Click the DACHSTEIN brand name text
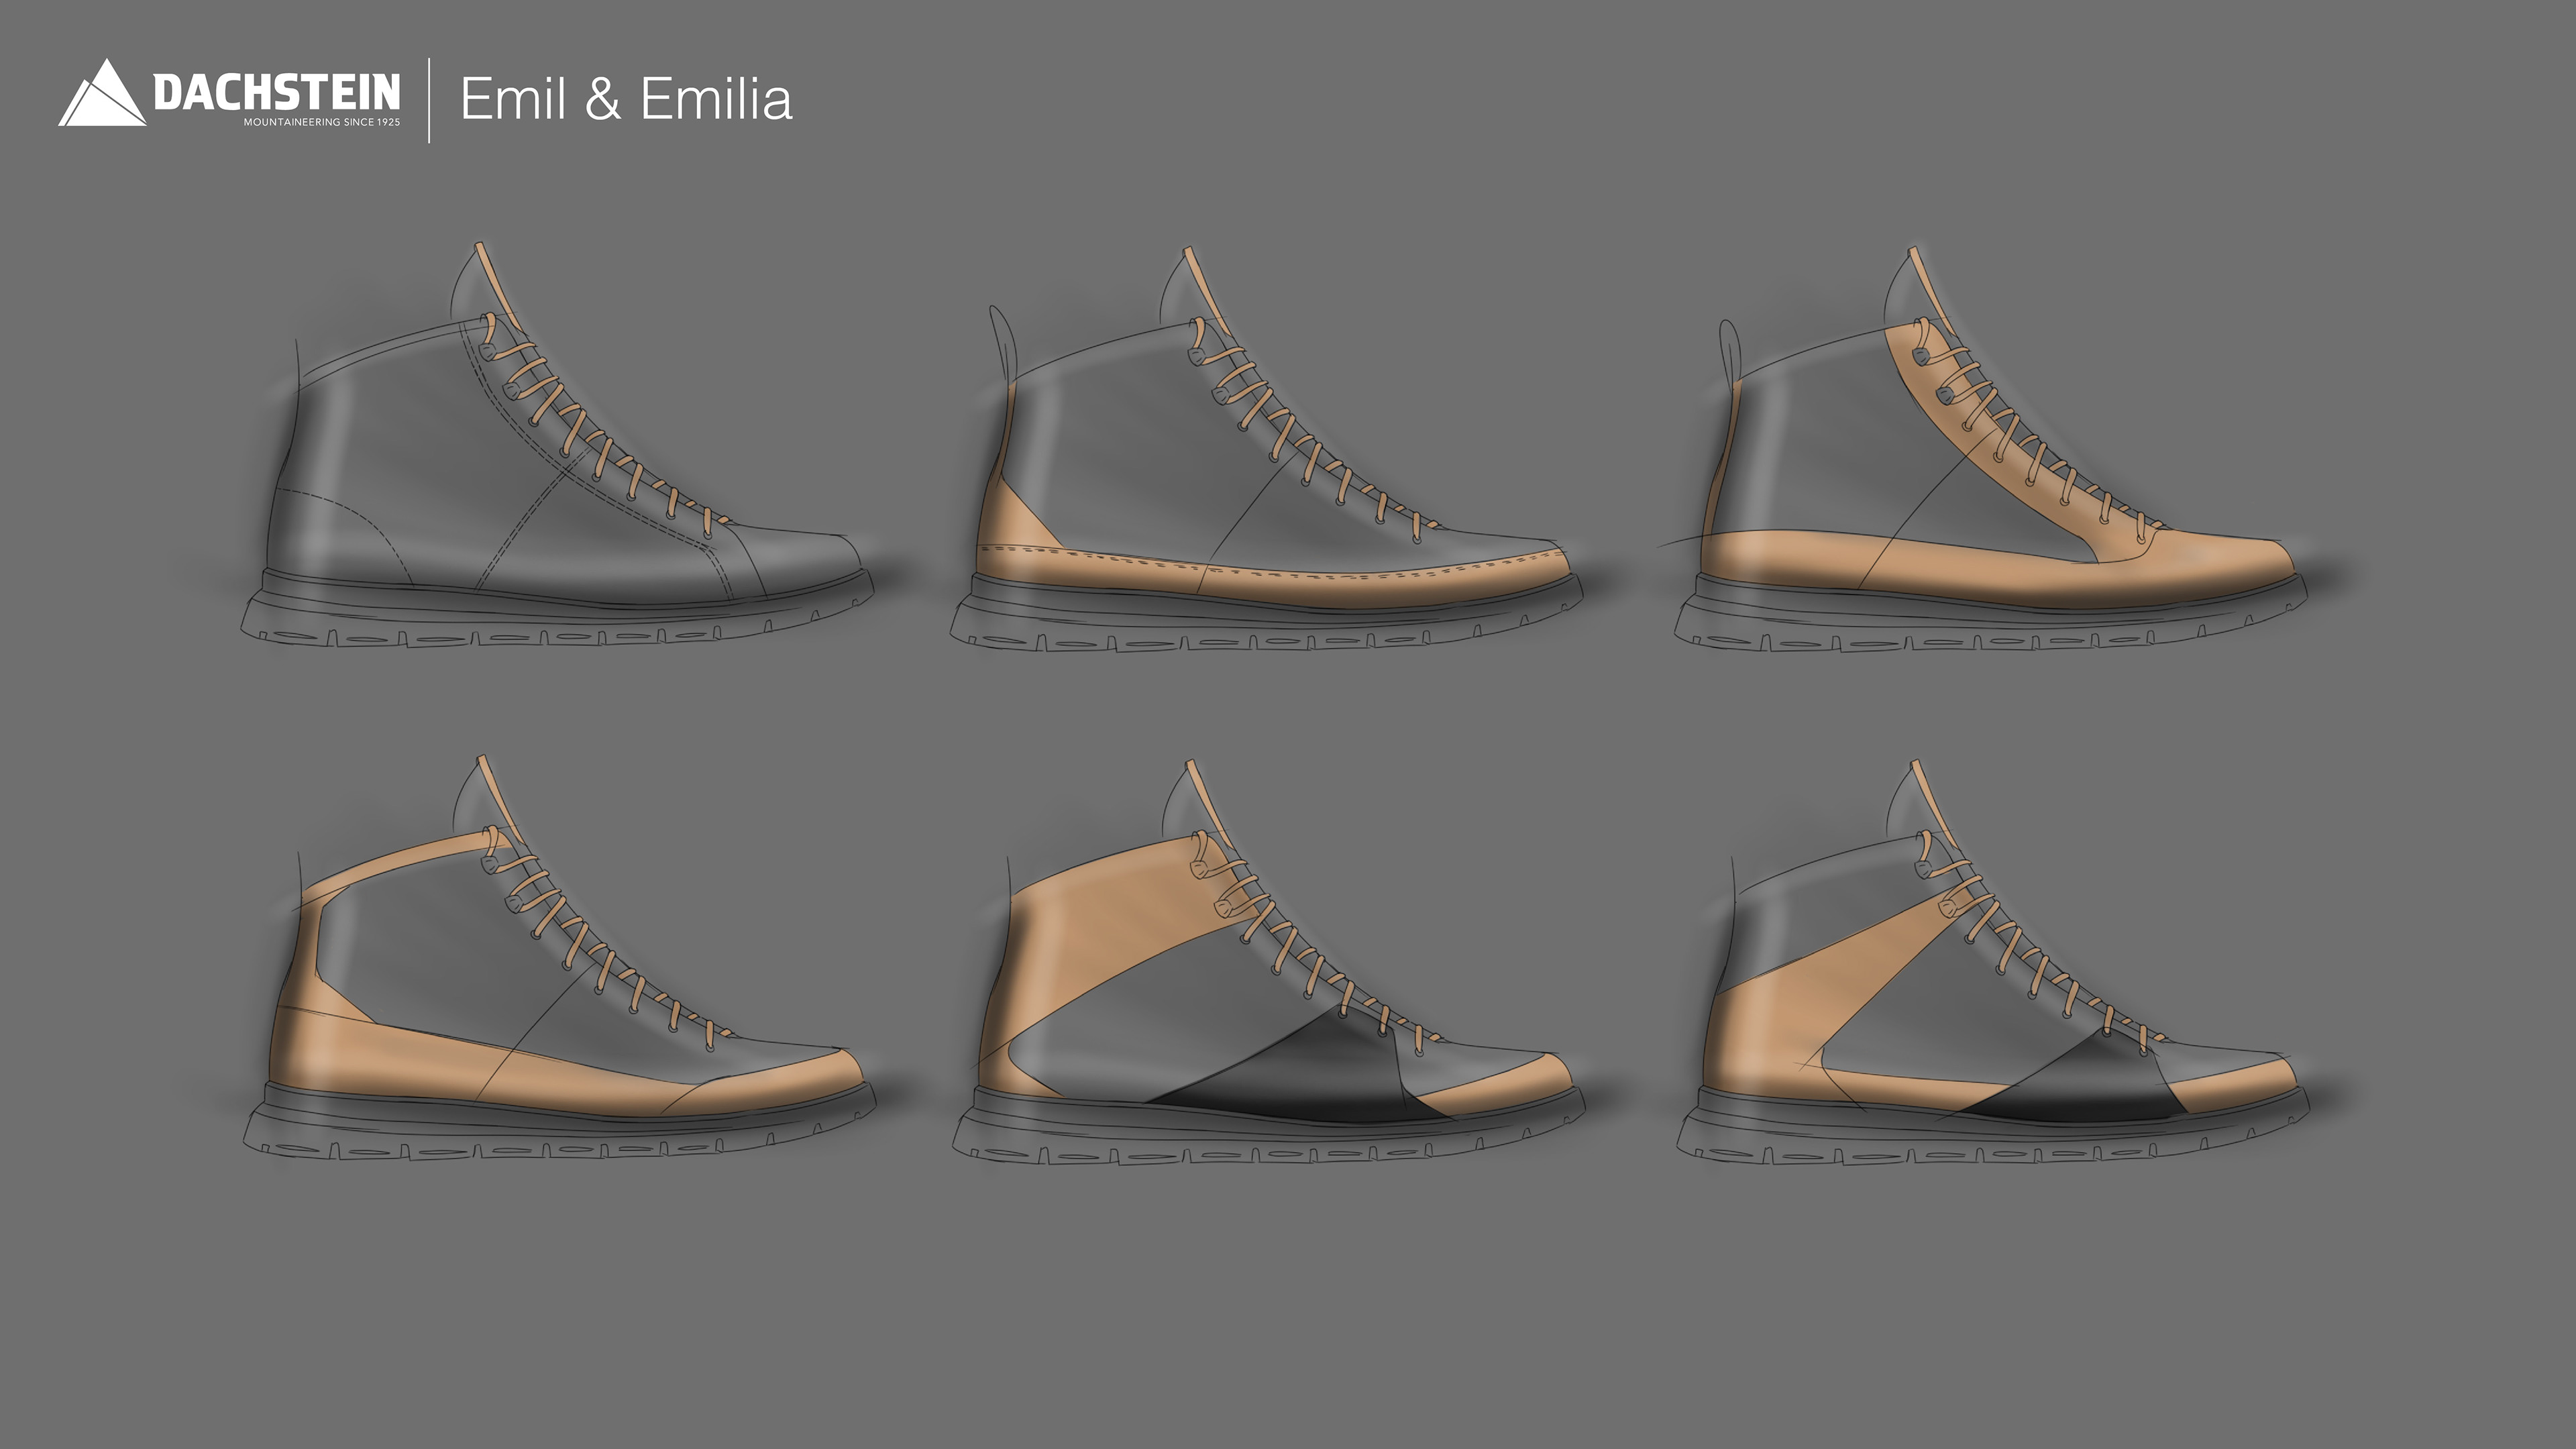The image size is (2576, 1449). pyautogui.click(x=277, y=92)
